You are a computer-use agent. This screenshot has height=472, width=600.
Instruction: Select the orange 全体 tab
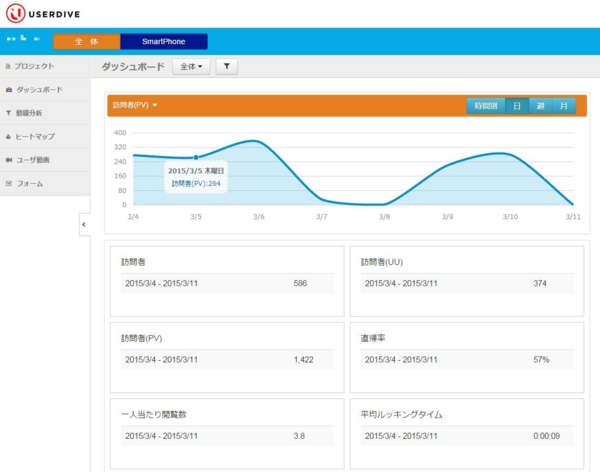(x=86, y=41)
